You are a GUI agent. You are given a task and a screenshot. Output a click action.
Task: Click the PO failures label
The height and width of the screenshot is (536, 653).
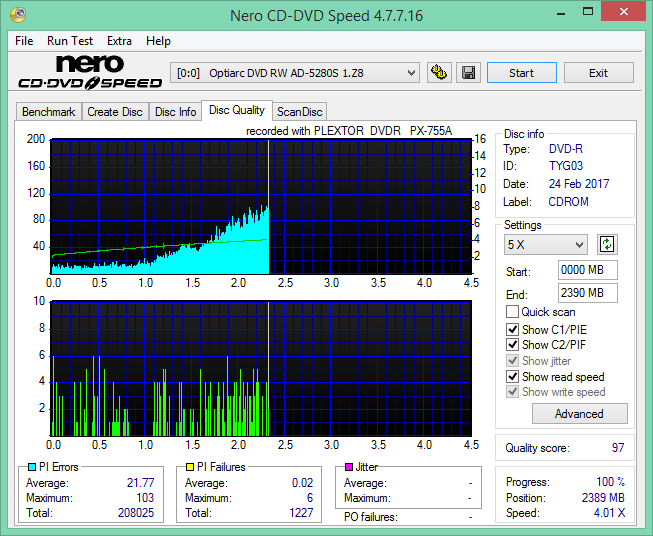(x=371, y=517)
